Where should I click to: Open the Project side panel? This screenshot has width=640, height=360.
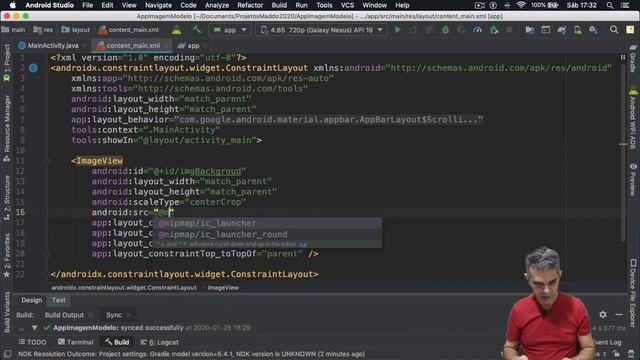[x=7, y=62]
